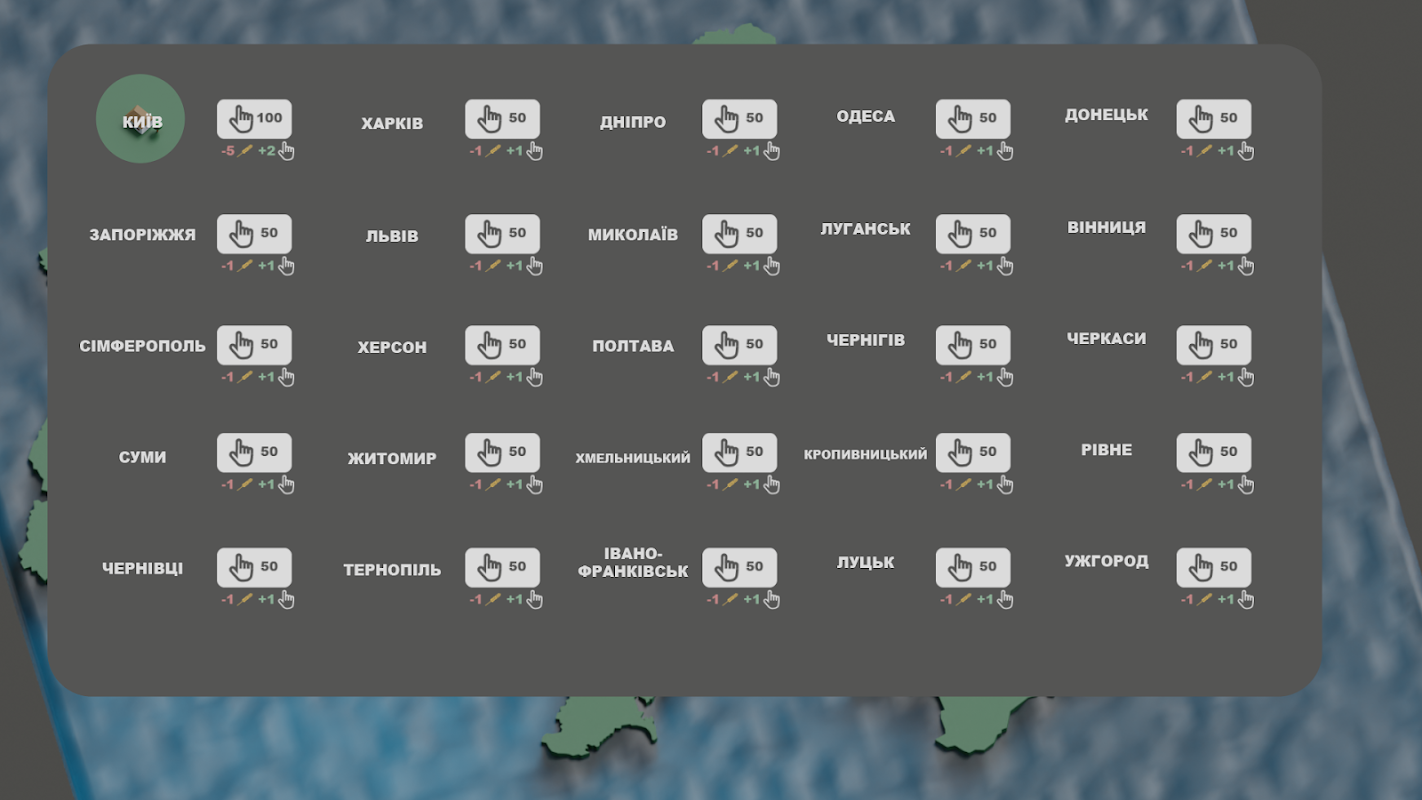Tap the Луганськ 50-click button
1422x800 pixels.
[x=973, y=234]
